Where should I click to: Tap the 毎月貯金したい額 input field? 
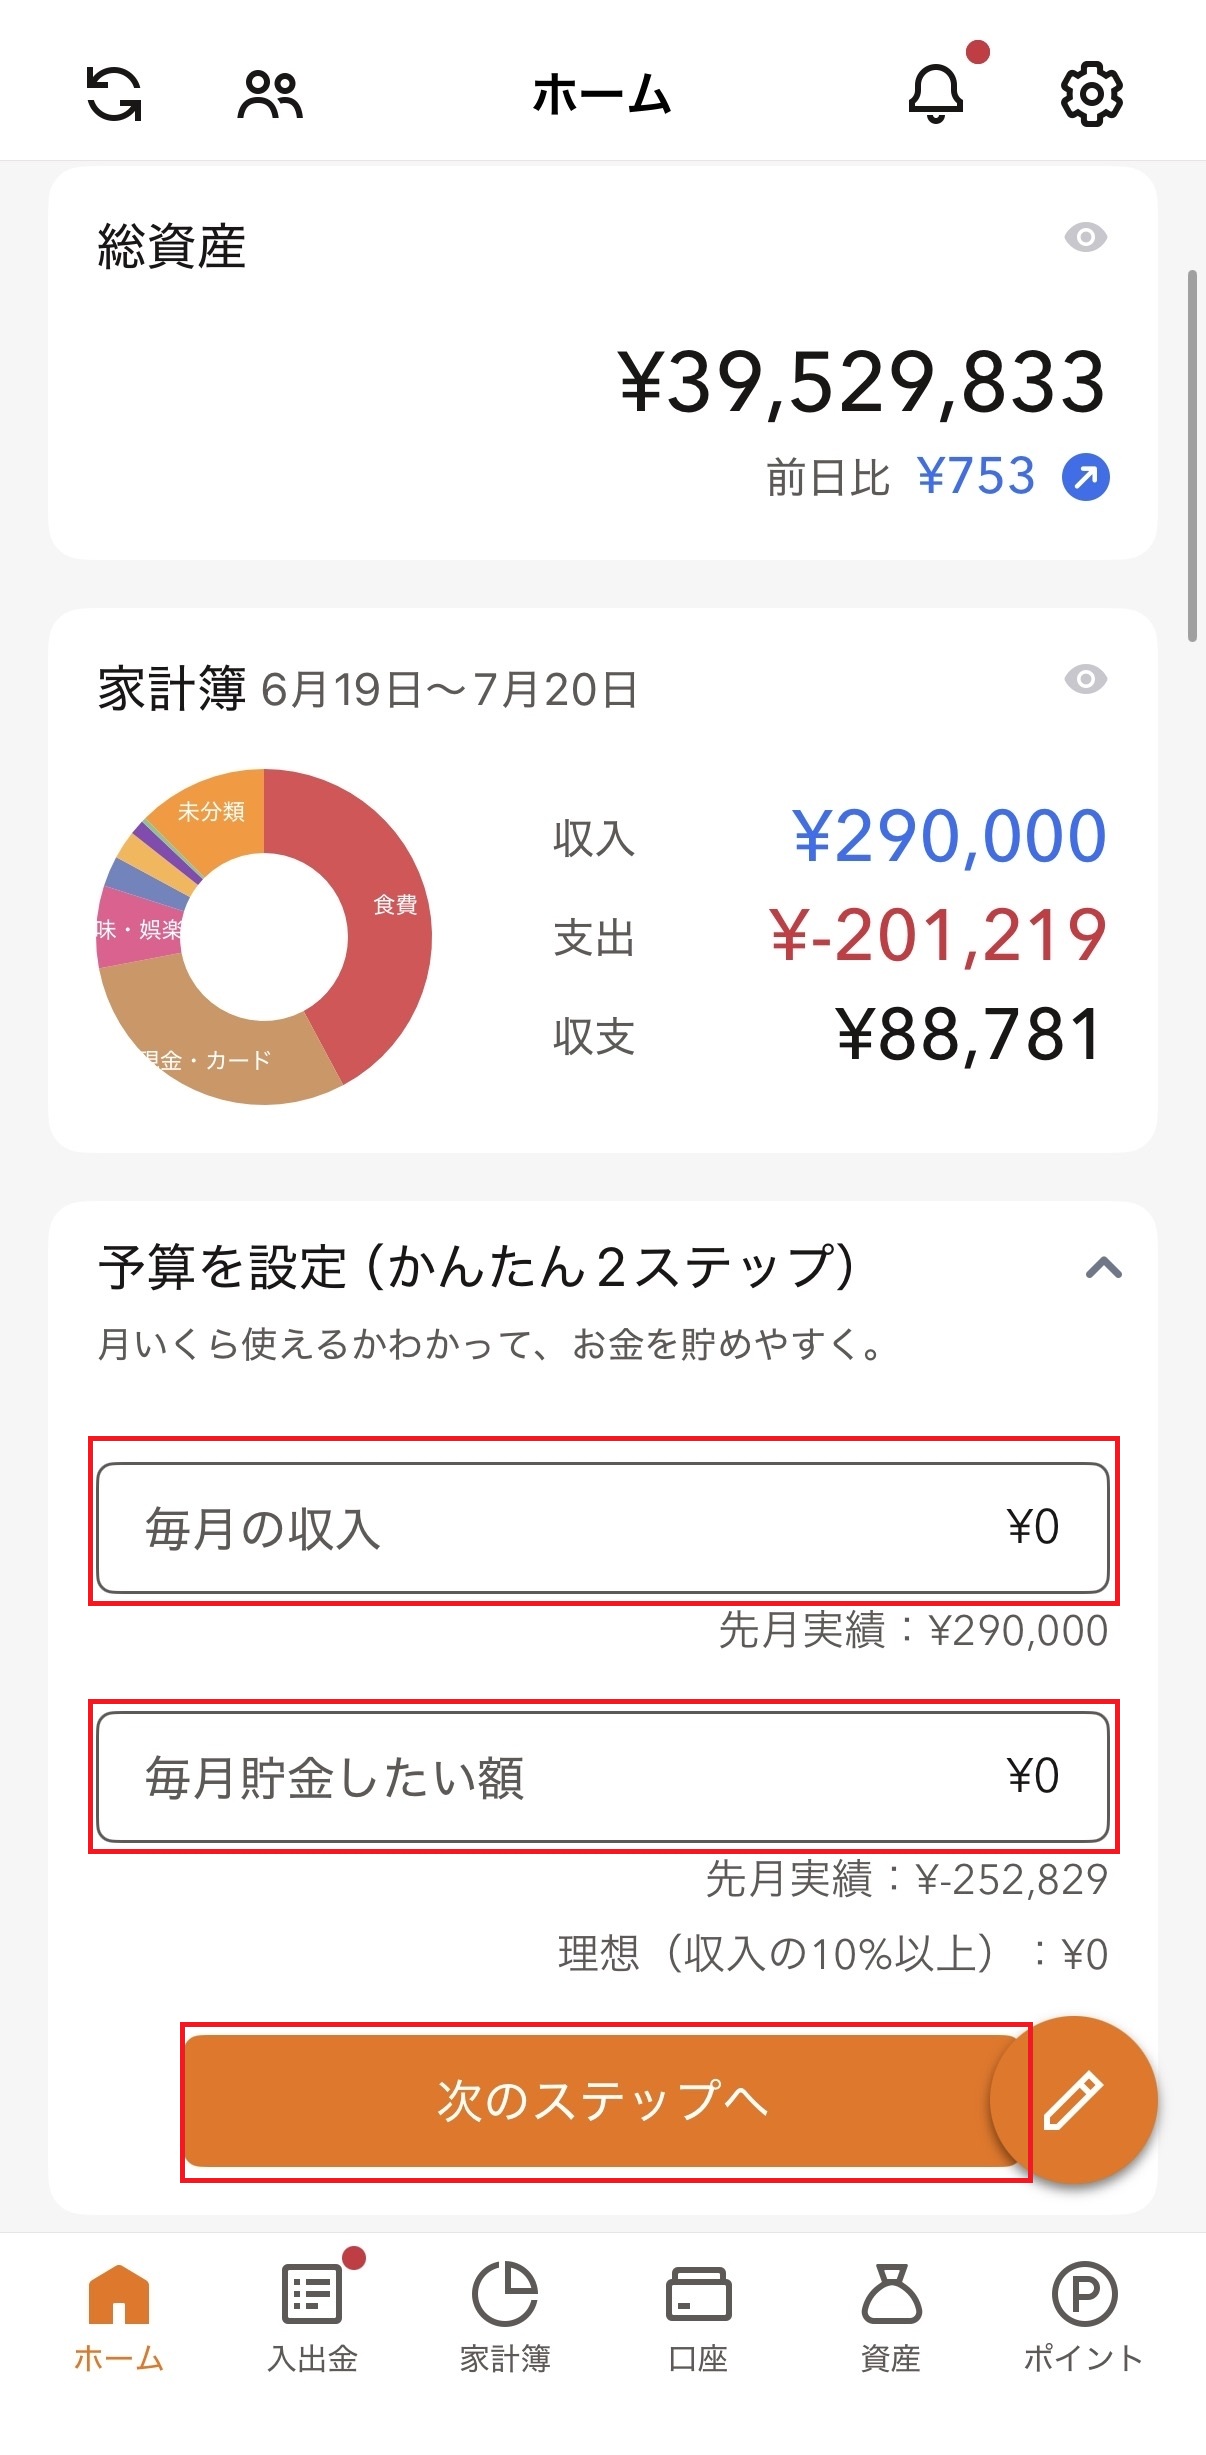(603, 1776)
